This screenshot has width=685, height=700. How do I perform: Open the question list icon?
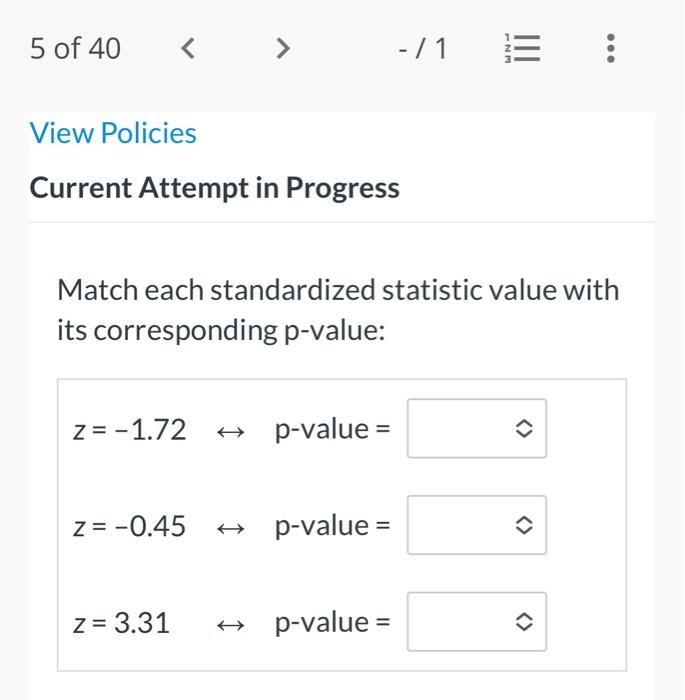click(x=521, y=48)
